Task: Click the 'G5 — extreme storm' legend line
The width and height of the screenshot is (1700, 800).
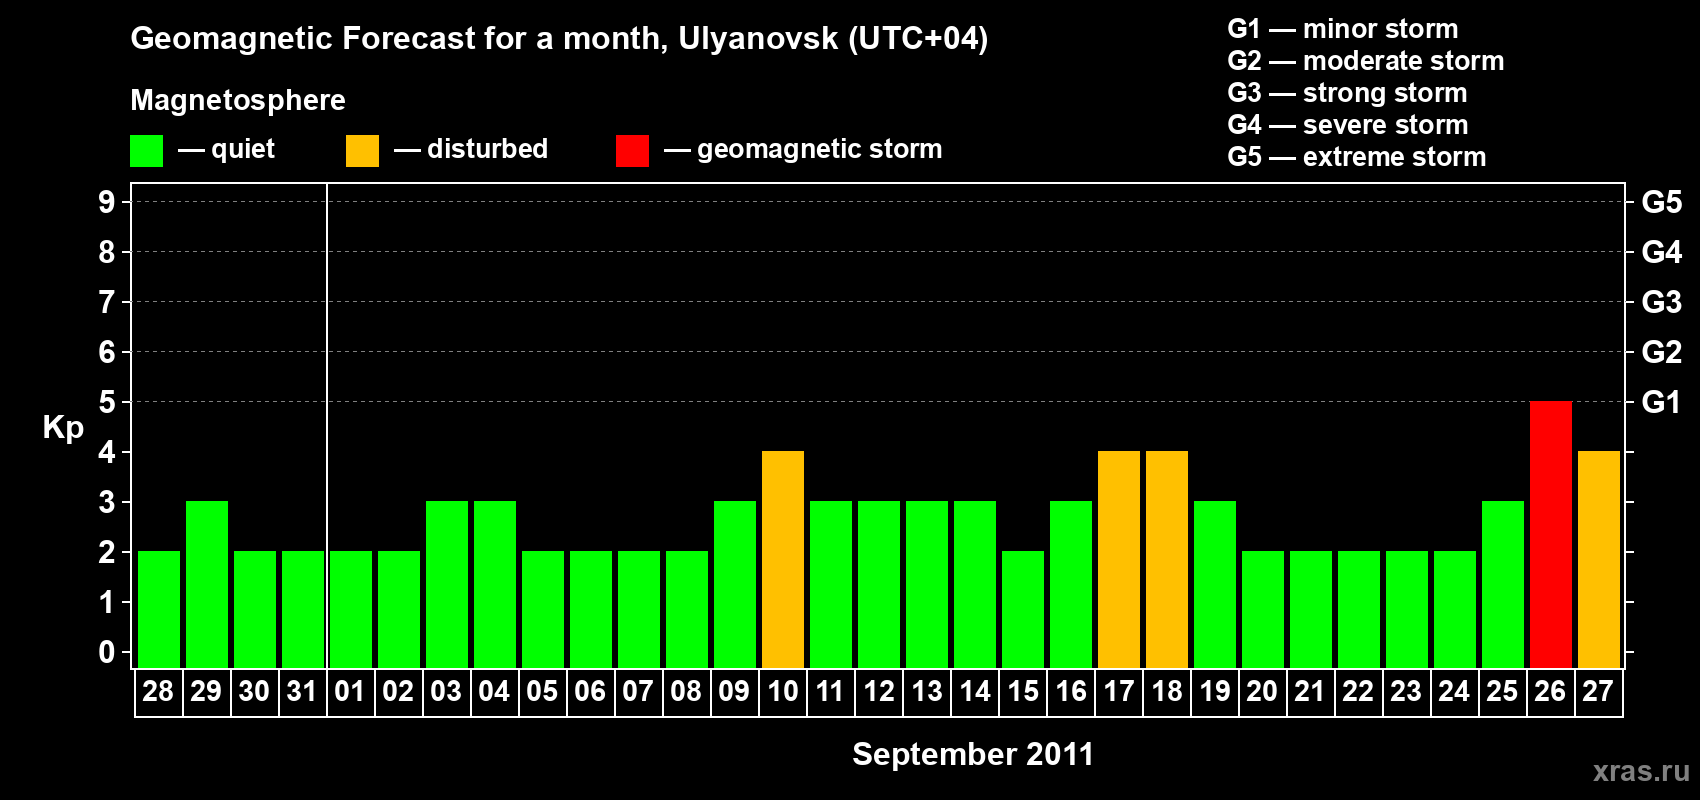Action: pyautogui.click(x=1357, y=157)
